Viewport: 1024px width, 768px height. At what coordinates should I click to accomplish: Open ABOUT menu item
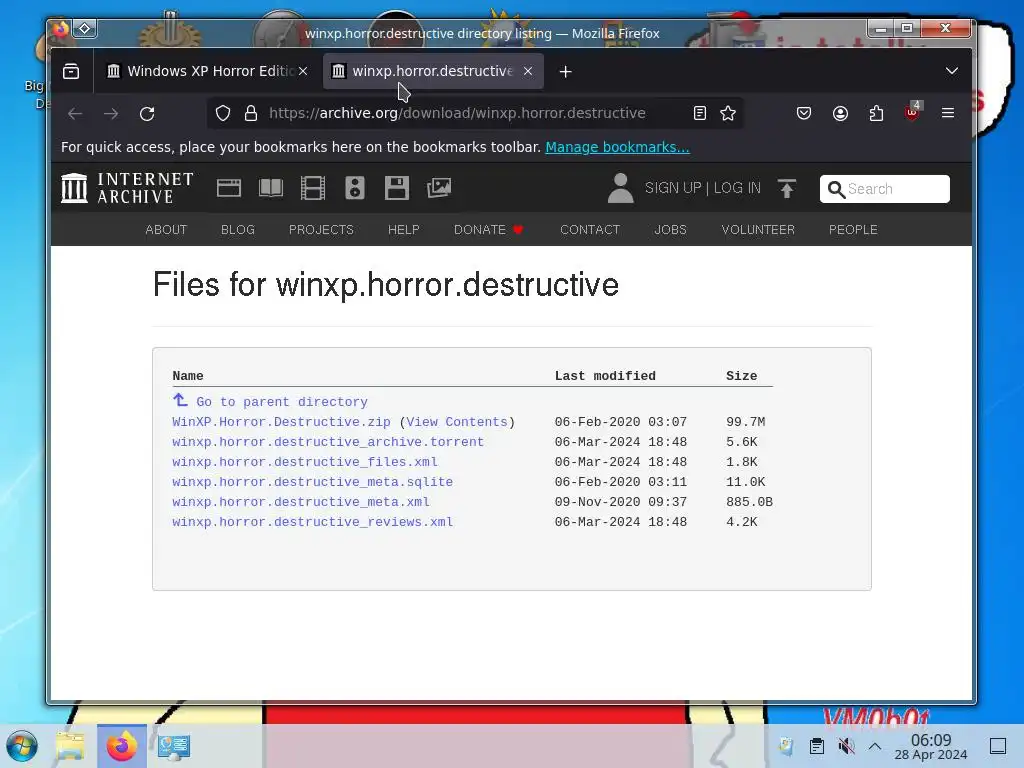[x=166, y=230]
